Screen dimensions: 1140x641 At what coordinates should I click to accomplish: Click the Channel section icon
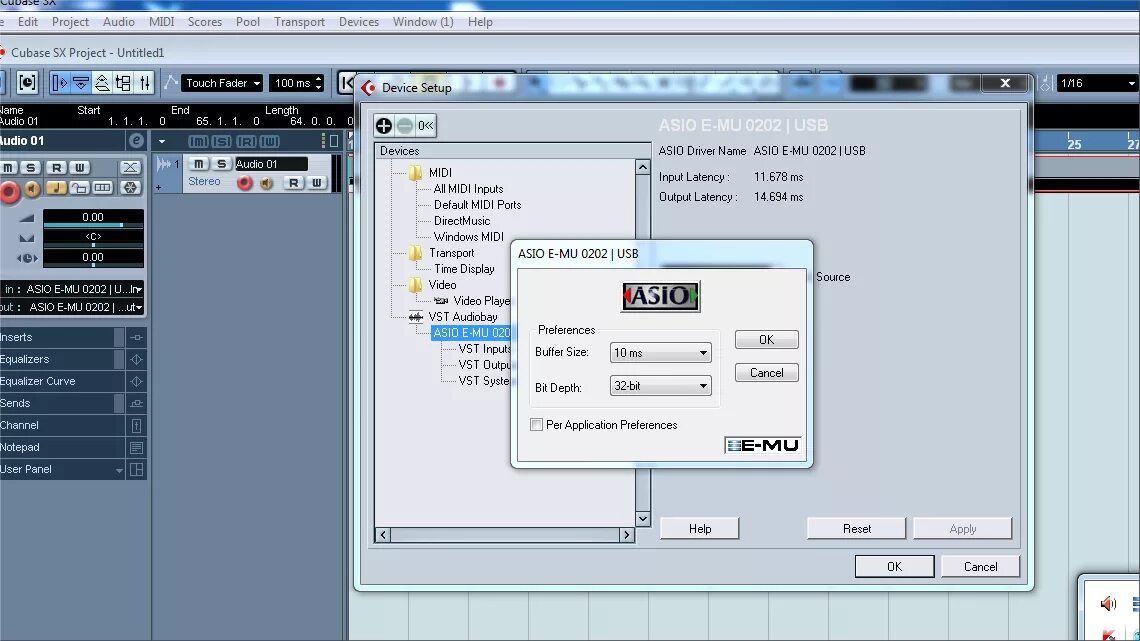click(136, 425)
